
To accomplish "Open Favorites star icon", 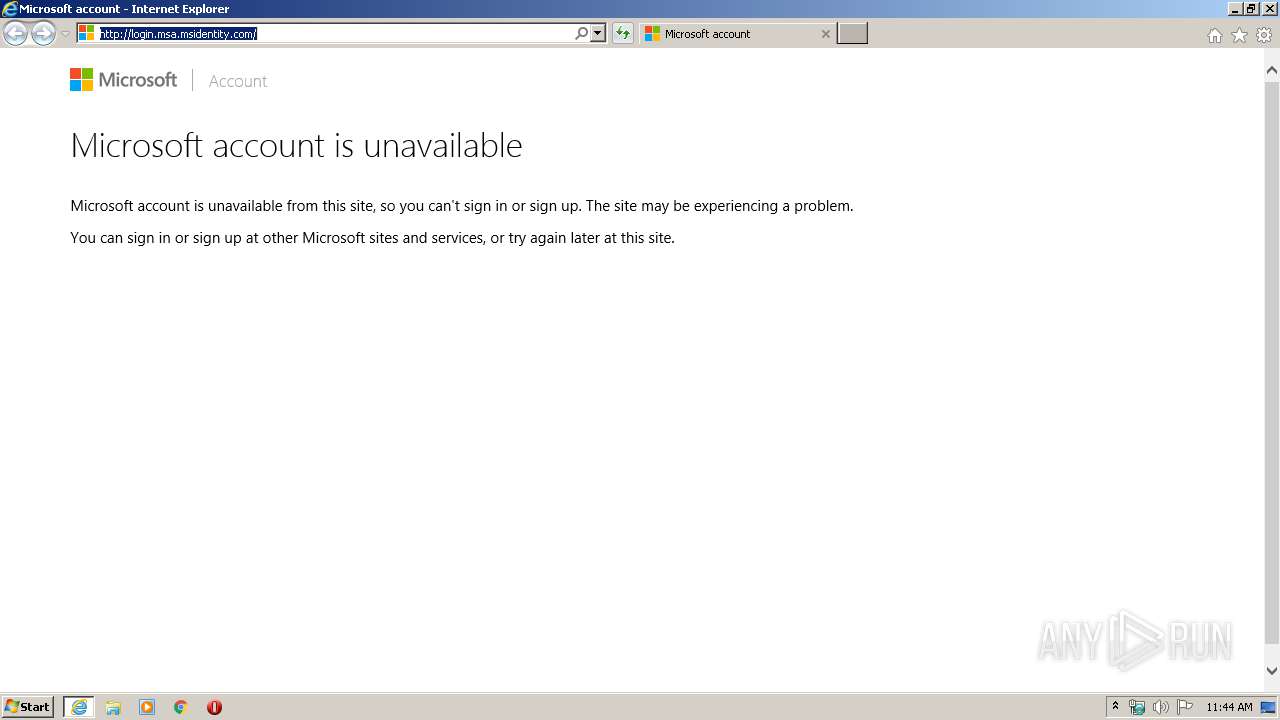I will point(1239,35).
